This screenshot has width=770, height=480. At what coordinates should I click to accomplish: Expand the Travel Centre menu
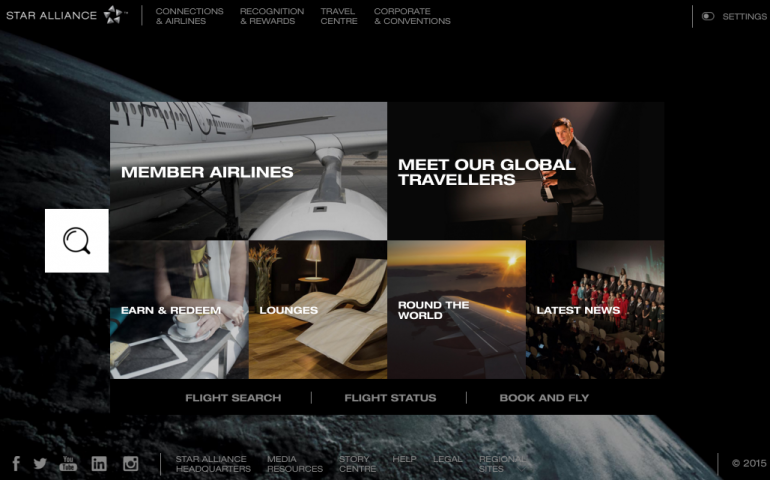click(339, 16)
